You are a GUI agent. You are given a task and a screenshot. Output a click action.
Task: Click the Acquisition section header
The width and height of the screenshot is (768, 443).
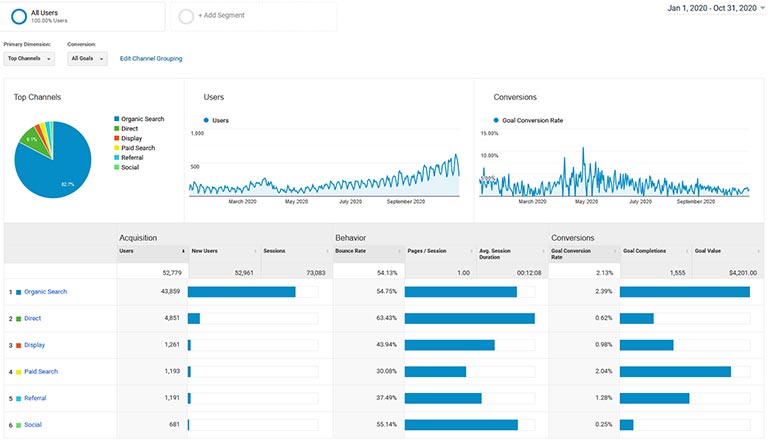coord(138,238)
